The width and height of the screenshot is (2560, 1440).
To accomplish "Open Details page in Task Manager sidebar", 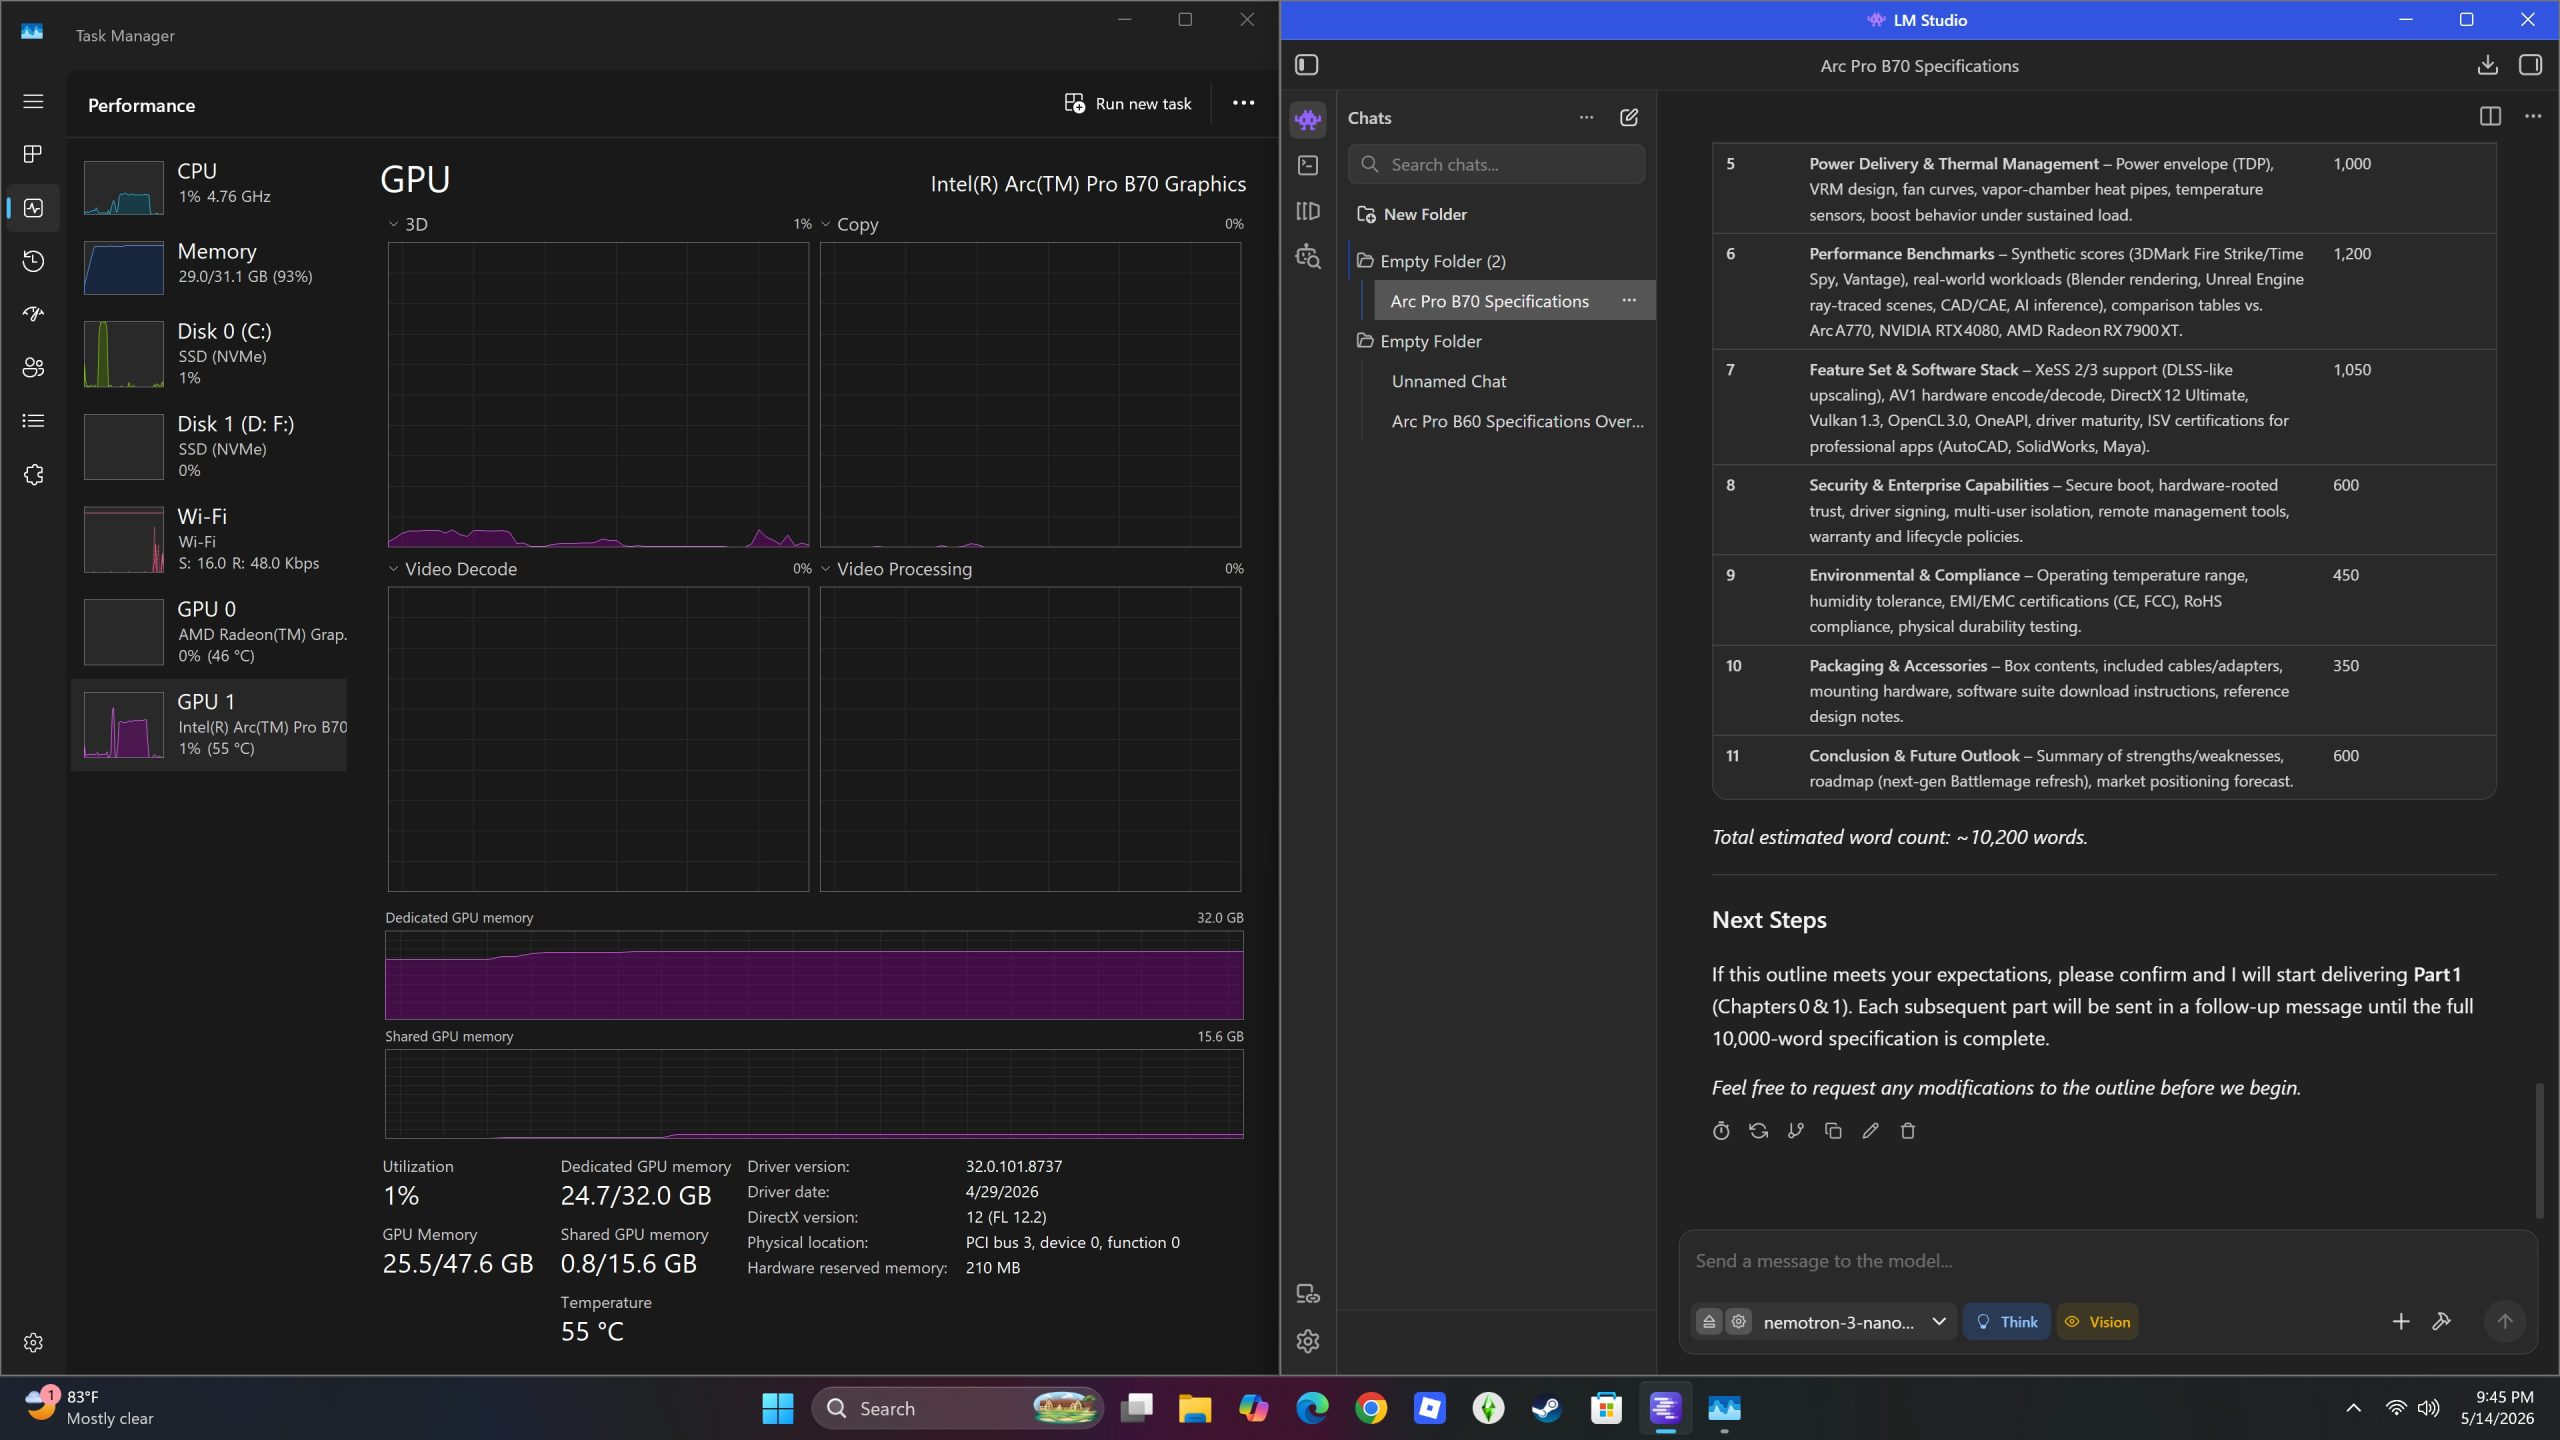I will pos(33,421).
